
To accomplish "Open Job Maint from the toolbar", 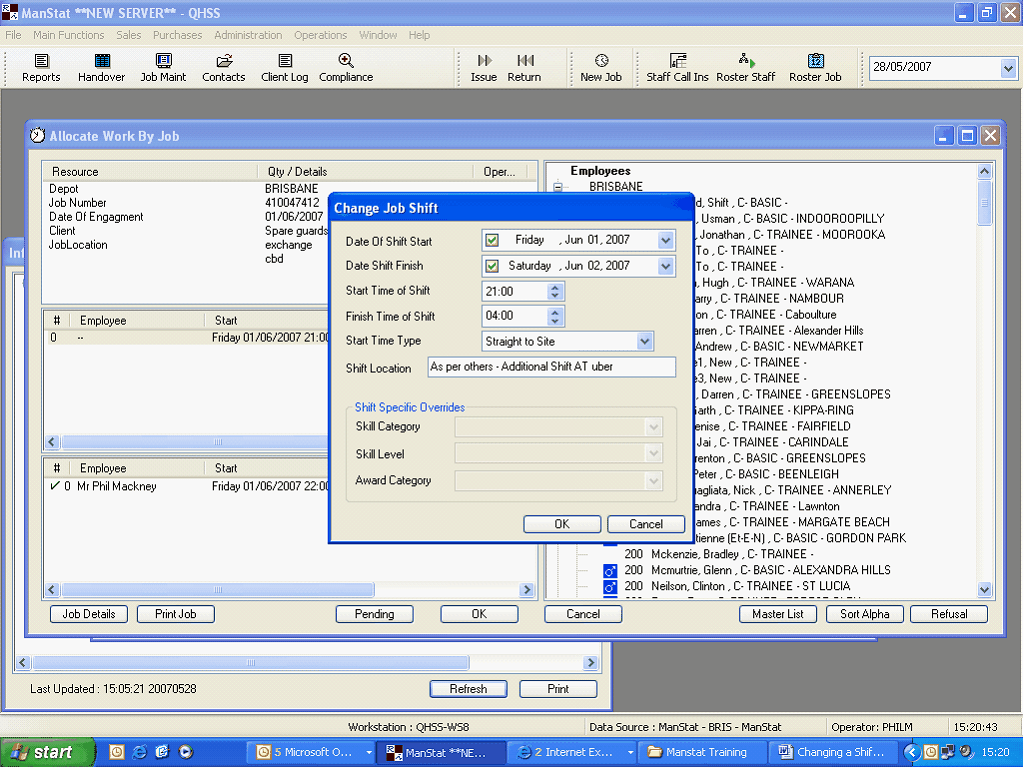I will click(163, 62).
